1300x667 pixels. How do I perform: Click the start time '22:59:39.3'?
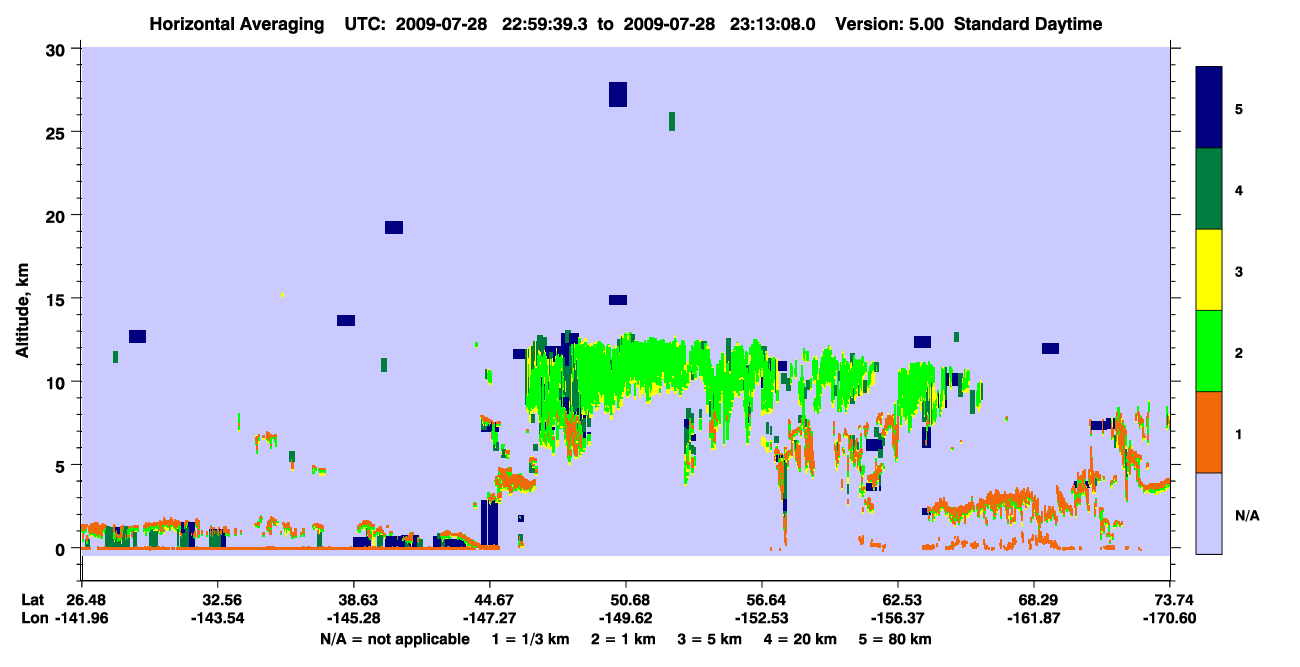pyautogui.click(x=544, y=24)
